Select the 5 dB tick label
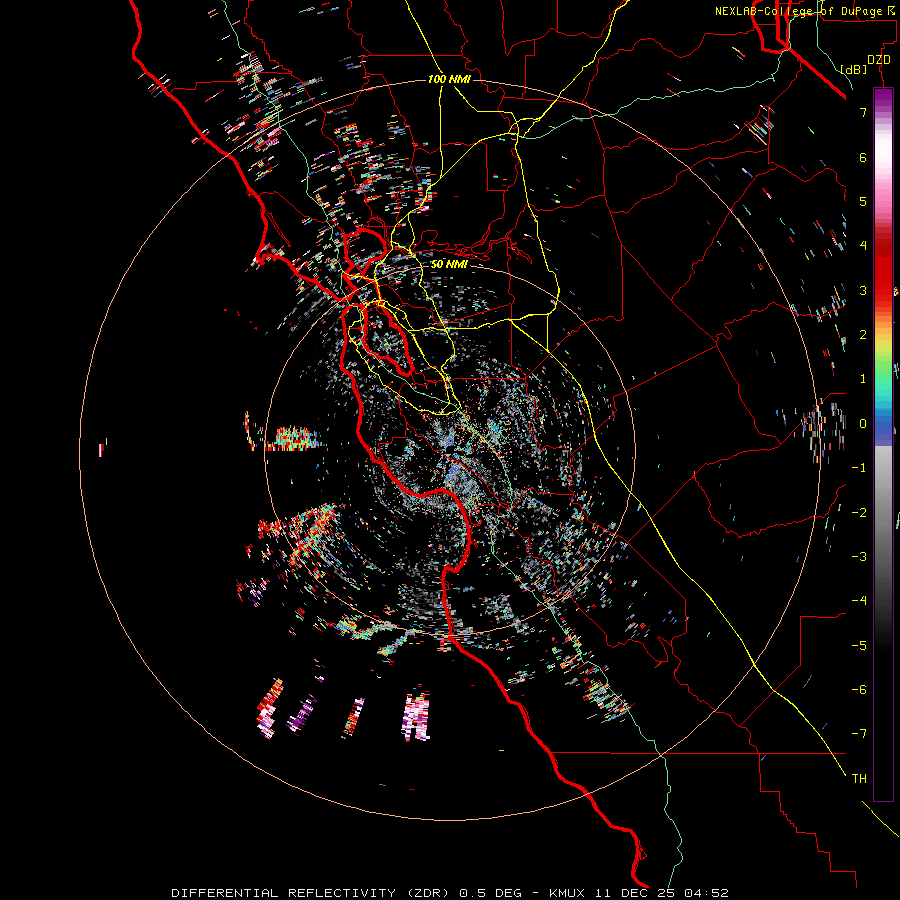 pyautogui.click(x=863, y=201)
